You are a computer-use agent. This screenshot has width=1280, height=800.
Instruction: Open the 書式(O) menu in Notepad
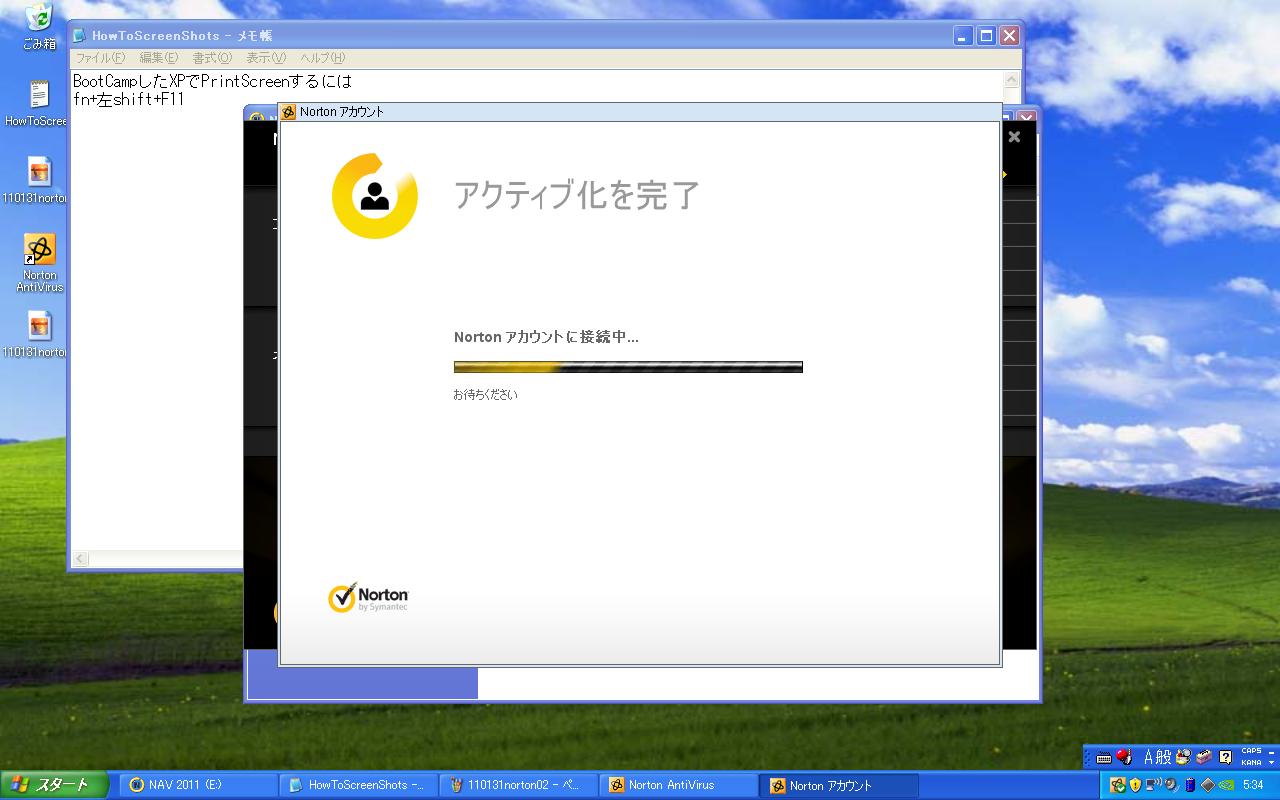[212, 58]
